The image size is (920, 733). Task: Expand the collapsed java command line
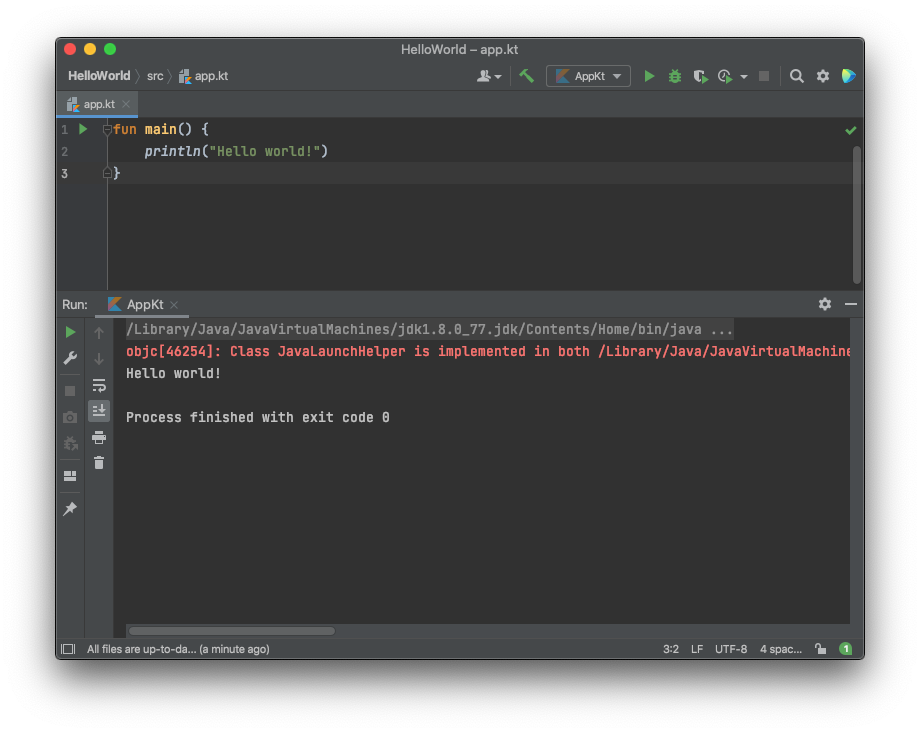tap(429, 329)
